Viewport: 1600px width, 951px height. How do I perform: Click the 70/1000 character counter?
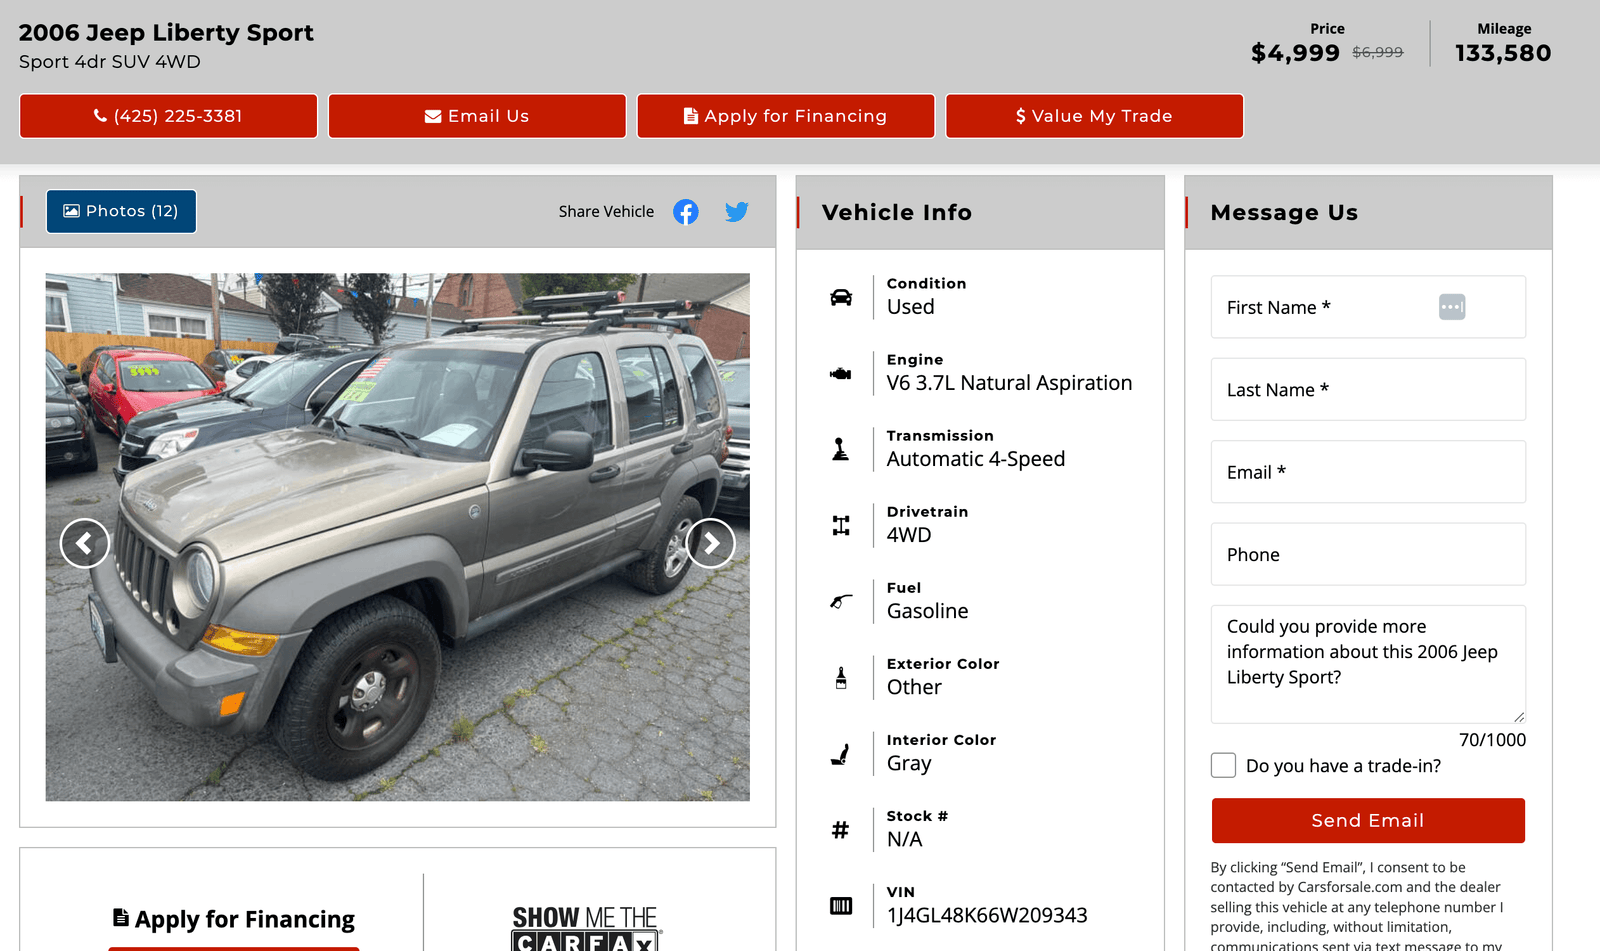[1492, 740]
